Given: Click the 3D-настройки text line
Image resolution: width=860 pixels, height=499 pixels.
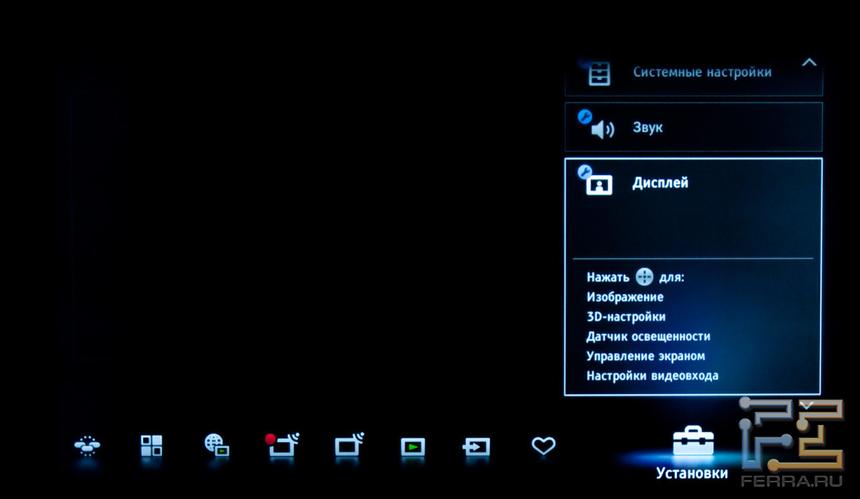Looking at the screenshot, I should click(626, 317).
